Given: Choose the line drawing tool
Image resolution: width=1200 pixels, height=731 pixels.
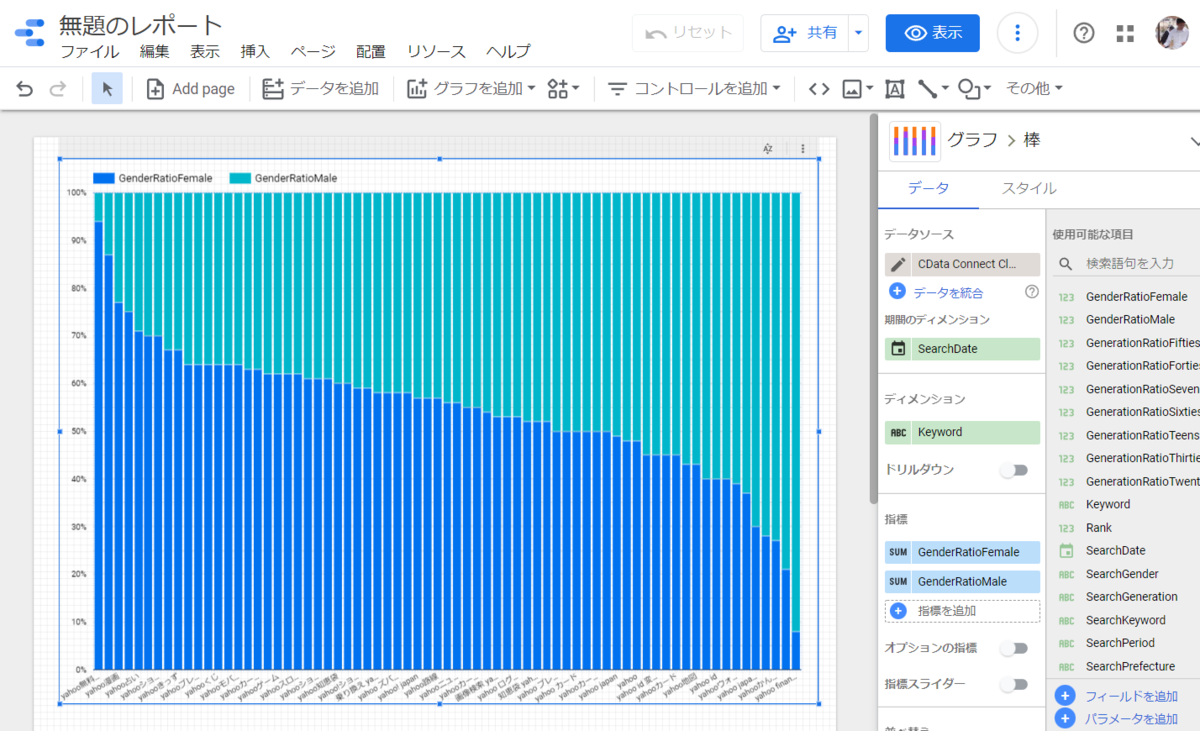Looking at the screenshot, I should pos(932,89).
